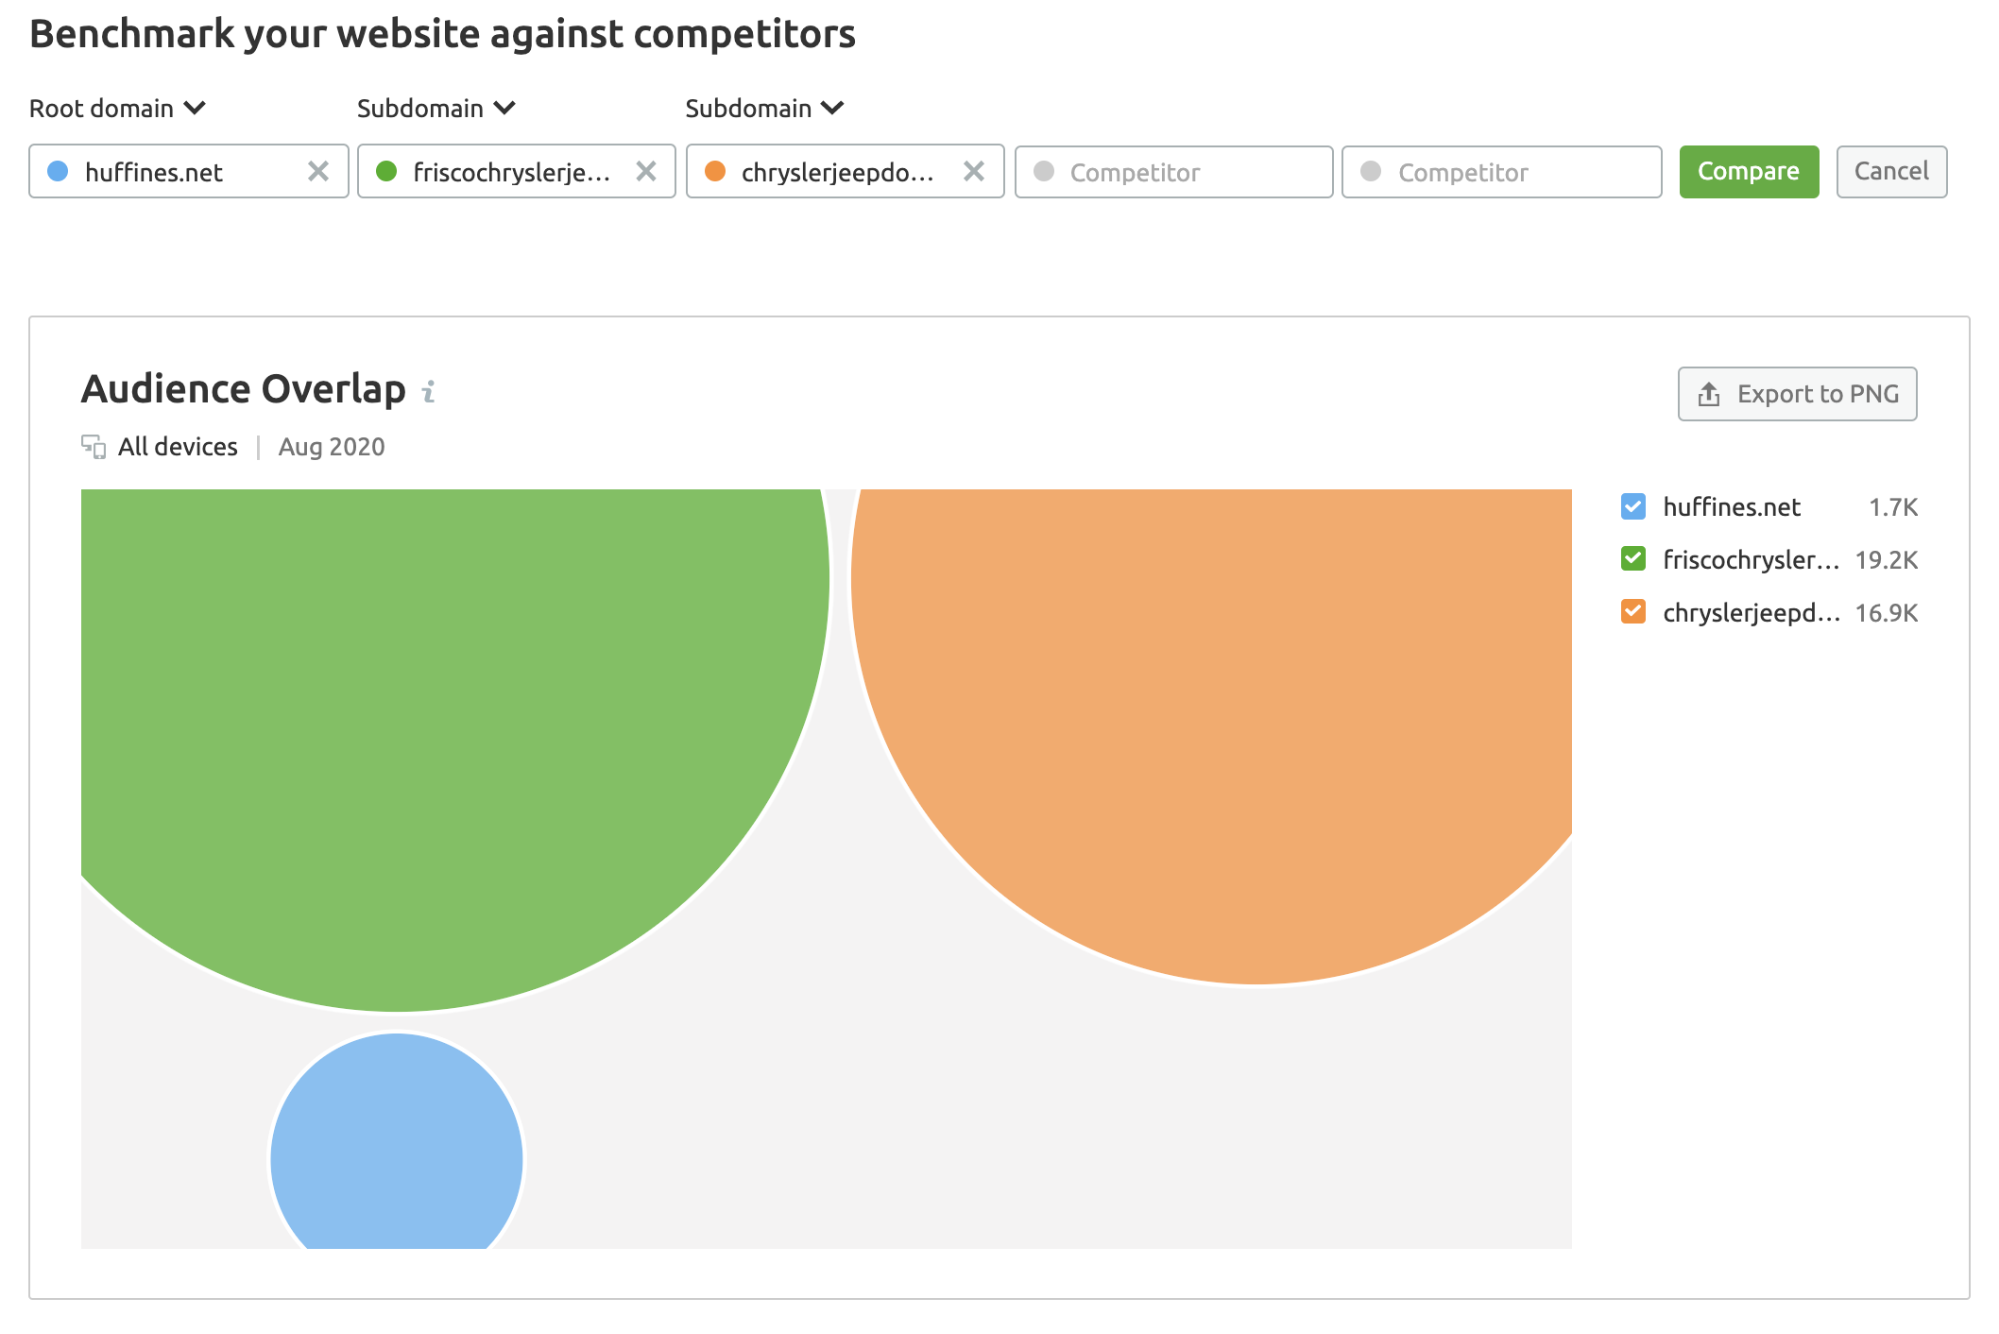Remove the friscochrysler domain via its X icon
Image resolution: width=1999 pixels, height=1334 pixels.
[646, 171]
